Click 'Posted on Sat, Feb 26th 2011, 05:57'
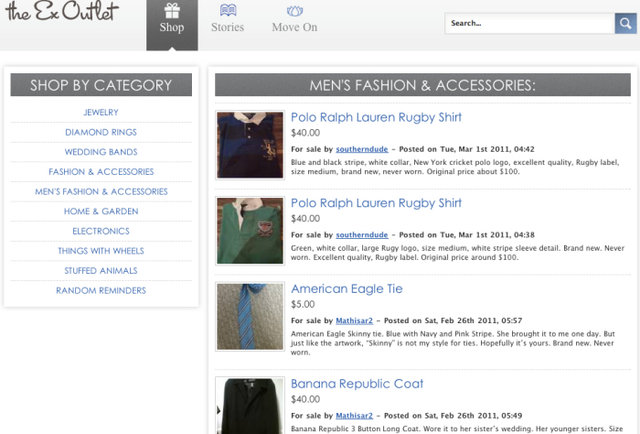 [x=453, y=321]
